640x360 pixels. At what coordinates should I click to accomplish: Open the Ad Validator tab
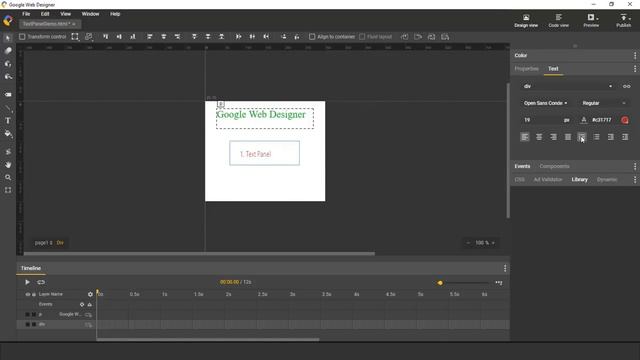[x=548, y=179]
